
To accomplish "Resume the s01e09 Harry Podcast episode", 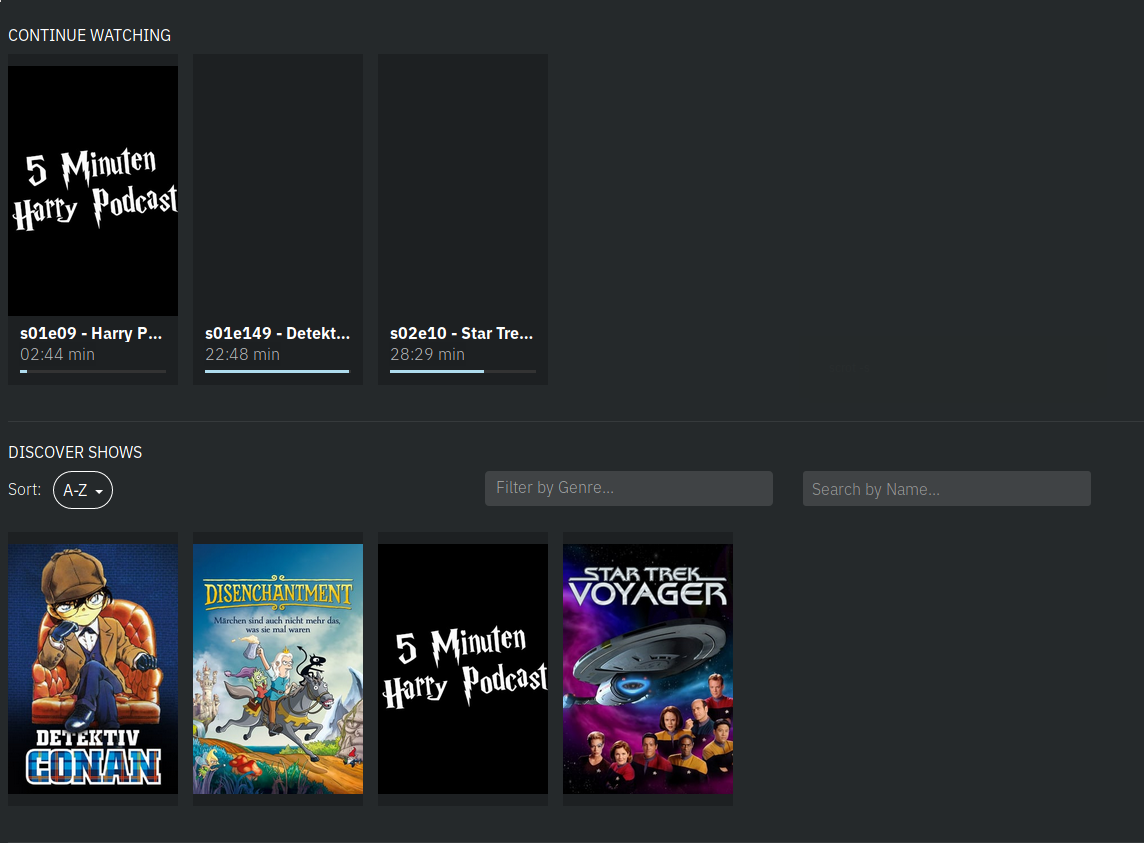I will 92,190.
